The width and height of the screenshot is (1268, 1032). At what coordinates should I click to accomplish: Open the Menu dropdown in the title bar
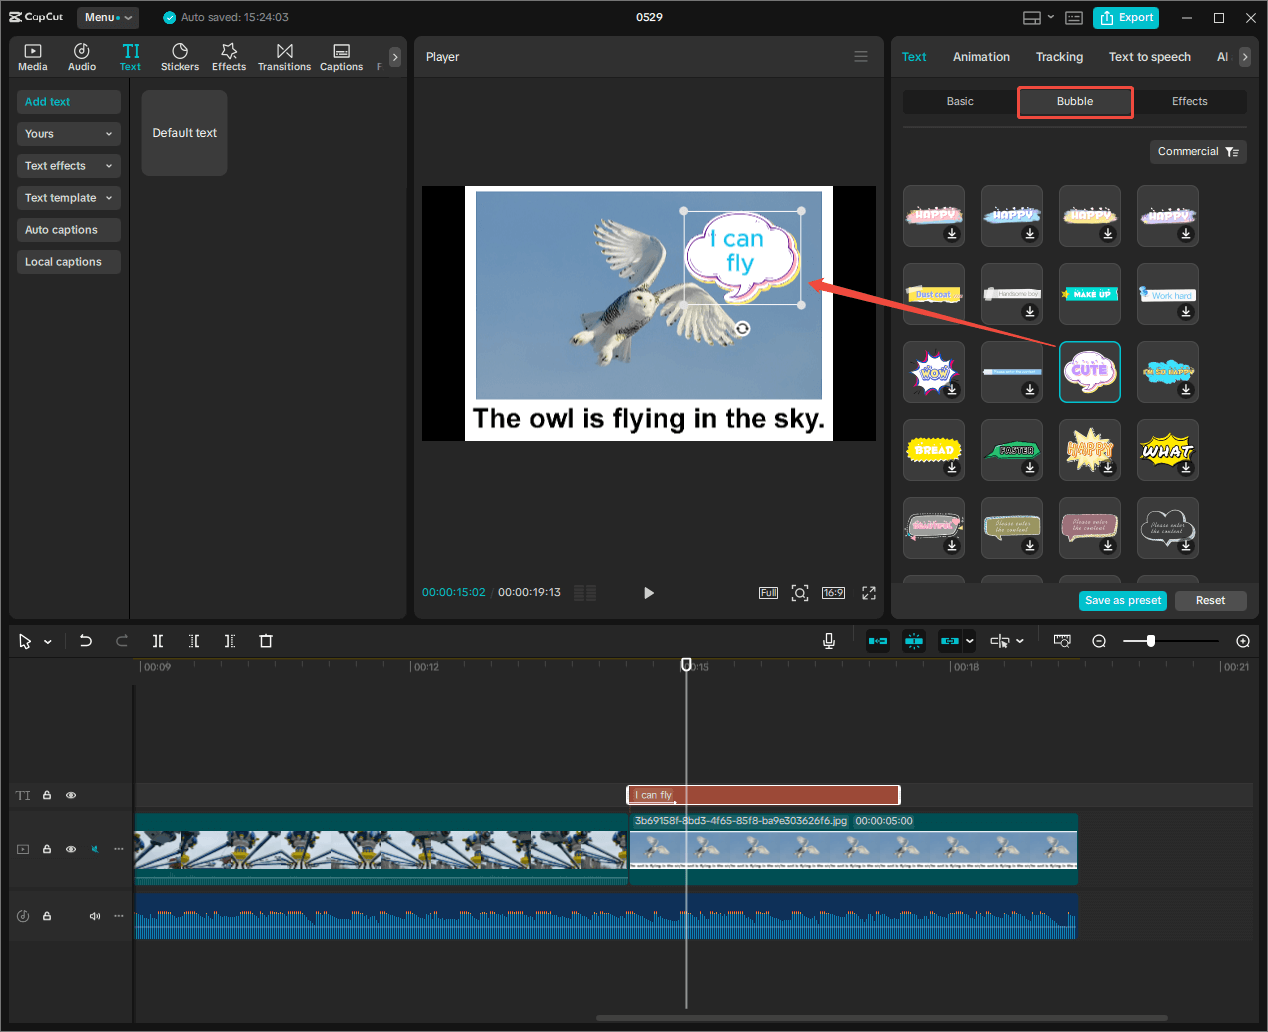[x=107, y=17]
